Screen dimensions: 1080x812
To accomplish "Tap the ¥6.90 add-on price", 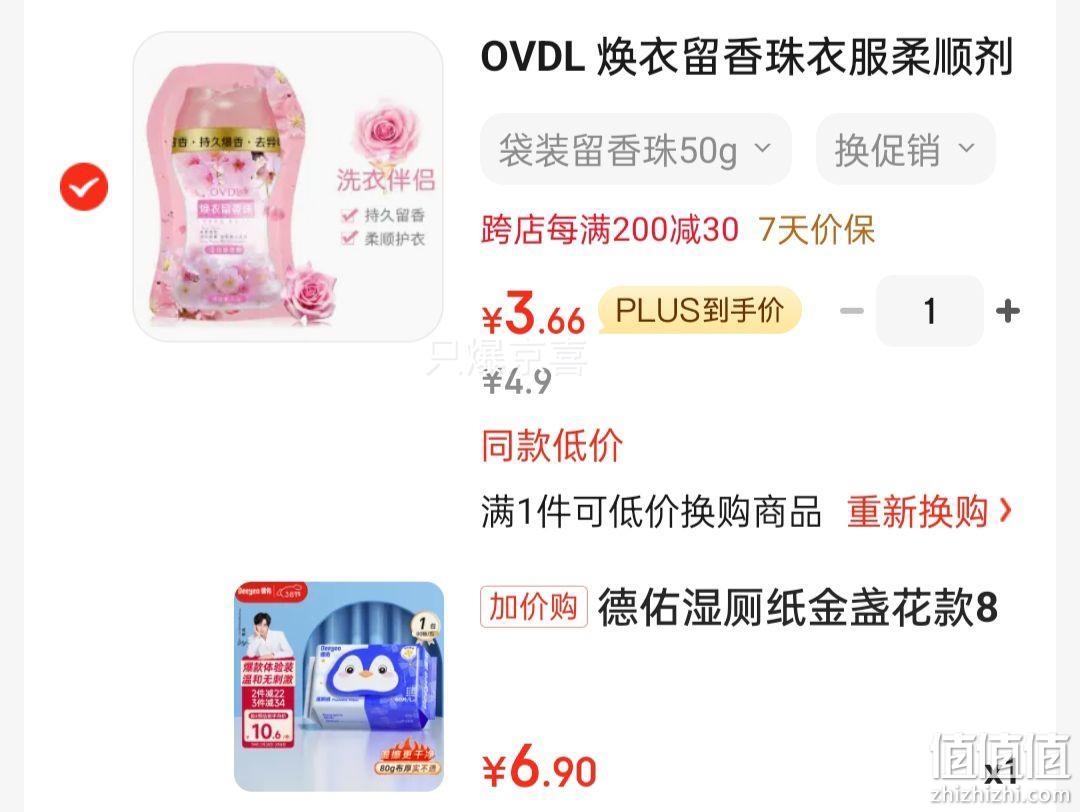I will click(x=539, y=767).
